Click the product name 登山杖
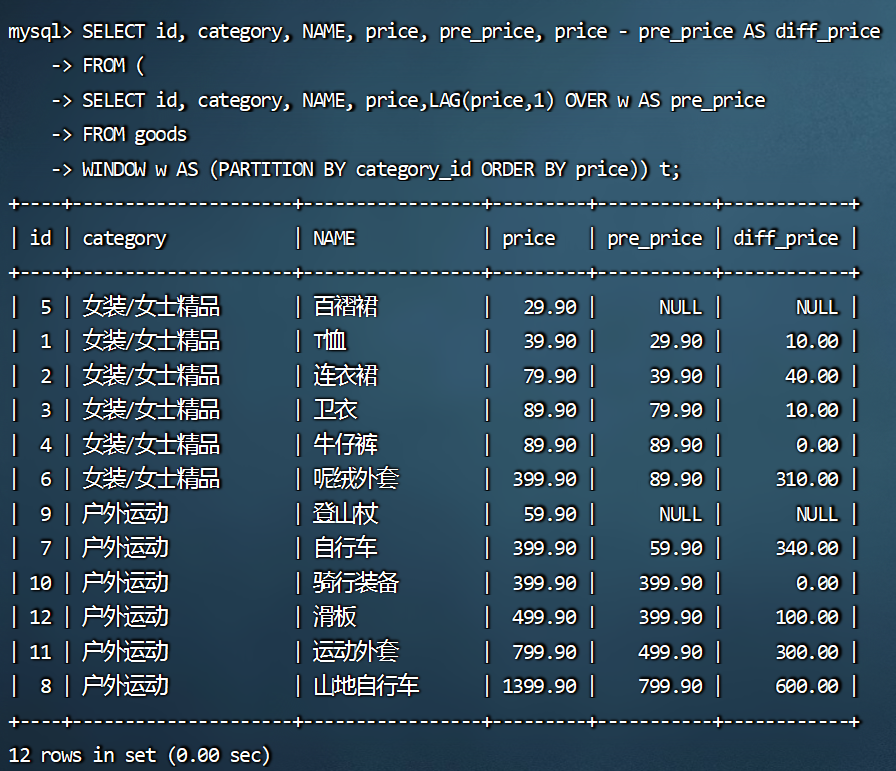896x771 pixels. (345, 514)
